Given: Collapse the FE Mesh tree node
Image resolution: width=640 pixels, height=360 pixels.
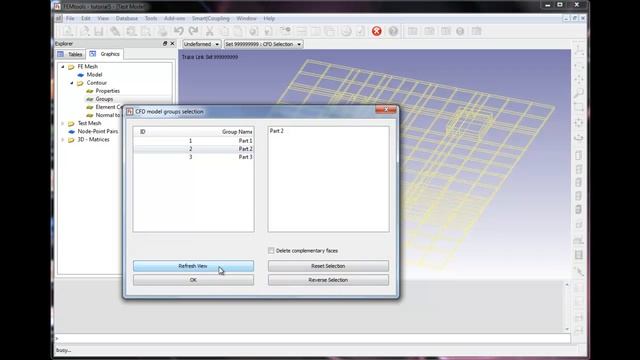Looking at the screenshot, I should pos(63,67).
